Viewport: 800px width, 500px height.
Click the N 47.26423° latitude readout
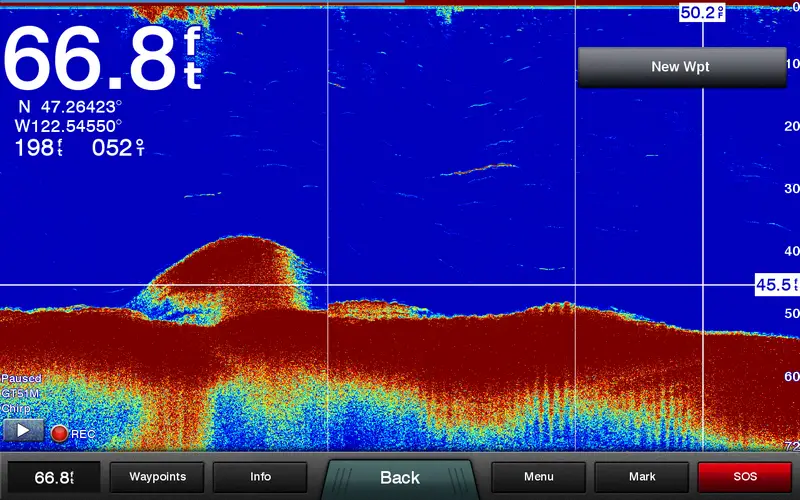[x=70, y=106]
